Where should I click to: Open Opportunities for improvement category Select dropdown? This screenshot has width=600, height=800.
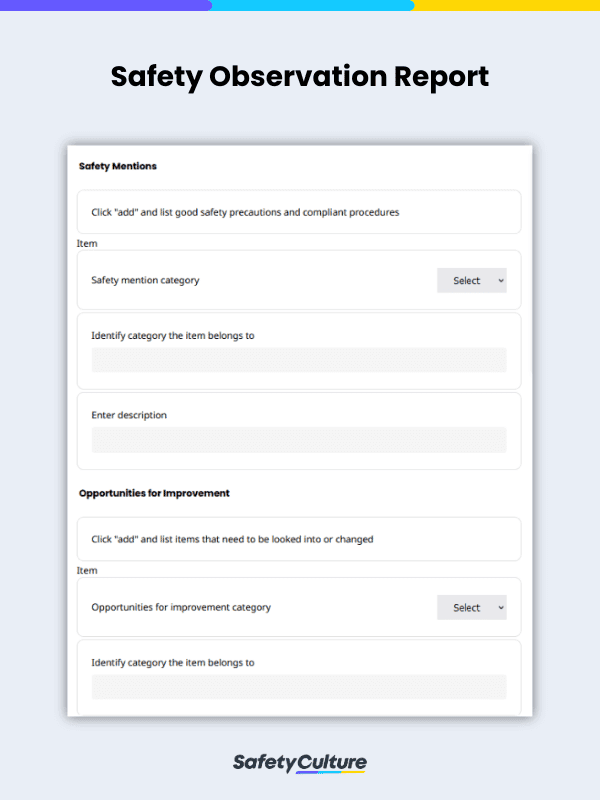coord(471,607)
